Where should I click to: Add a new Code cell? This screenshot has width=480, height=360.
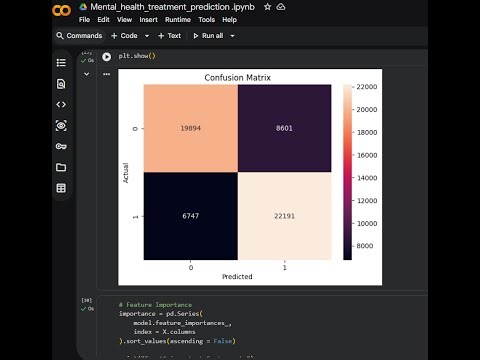(124, 36)
